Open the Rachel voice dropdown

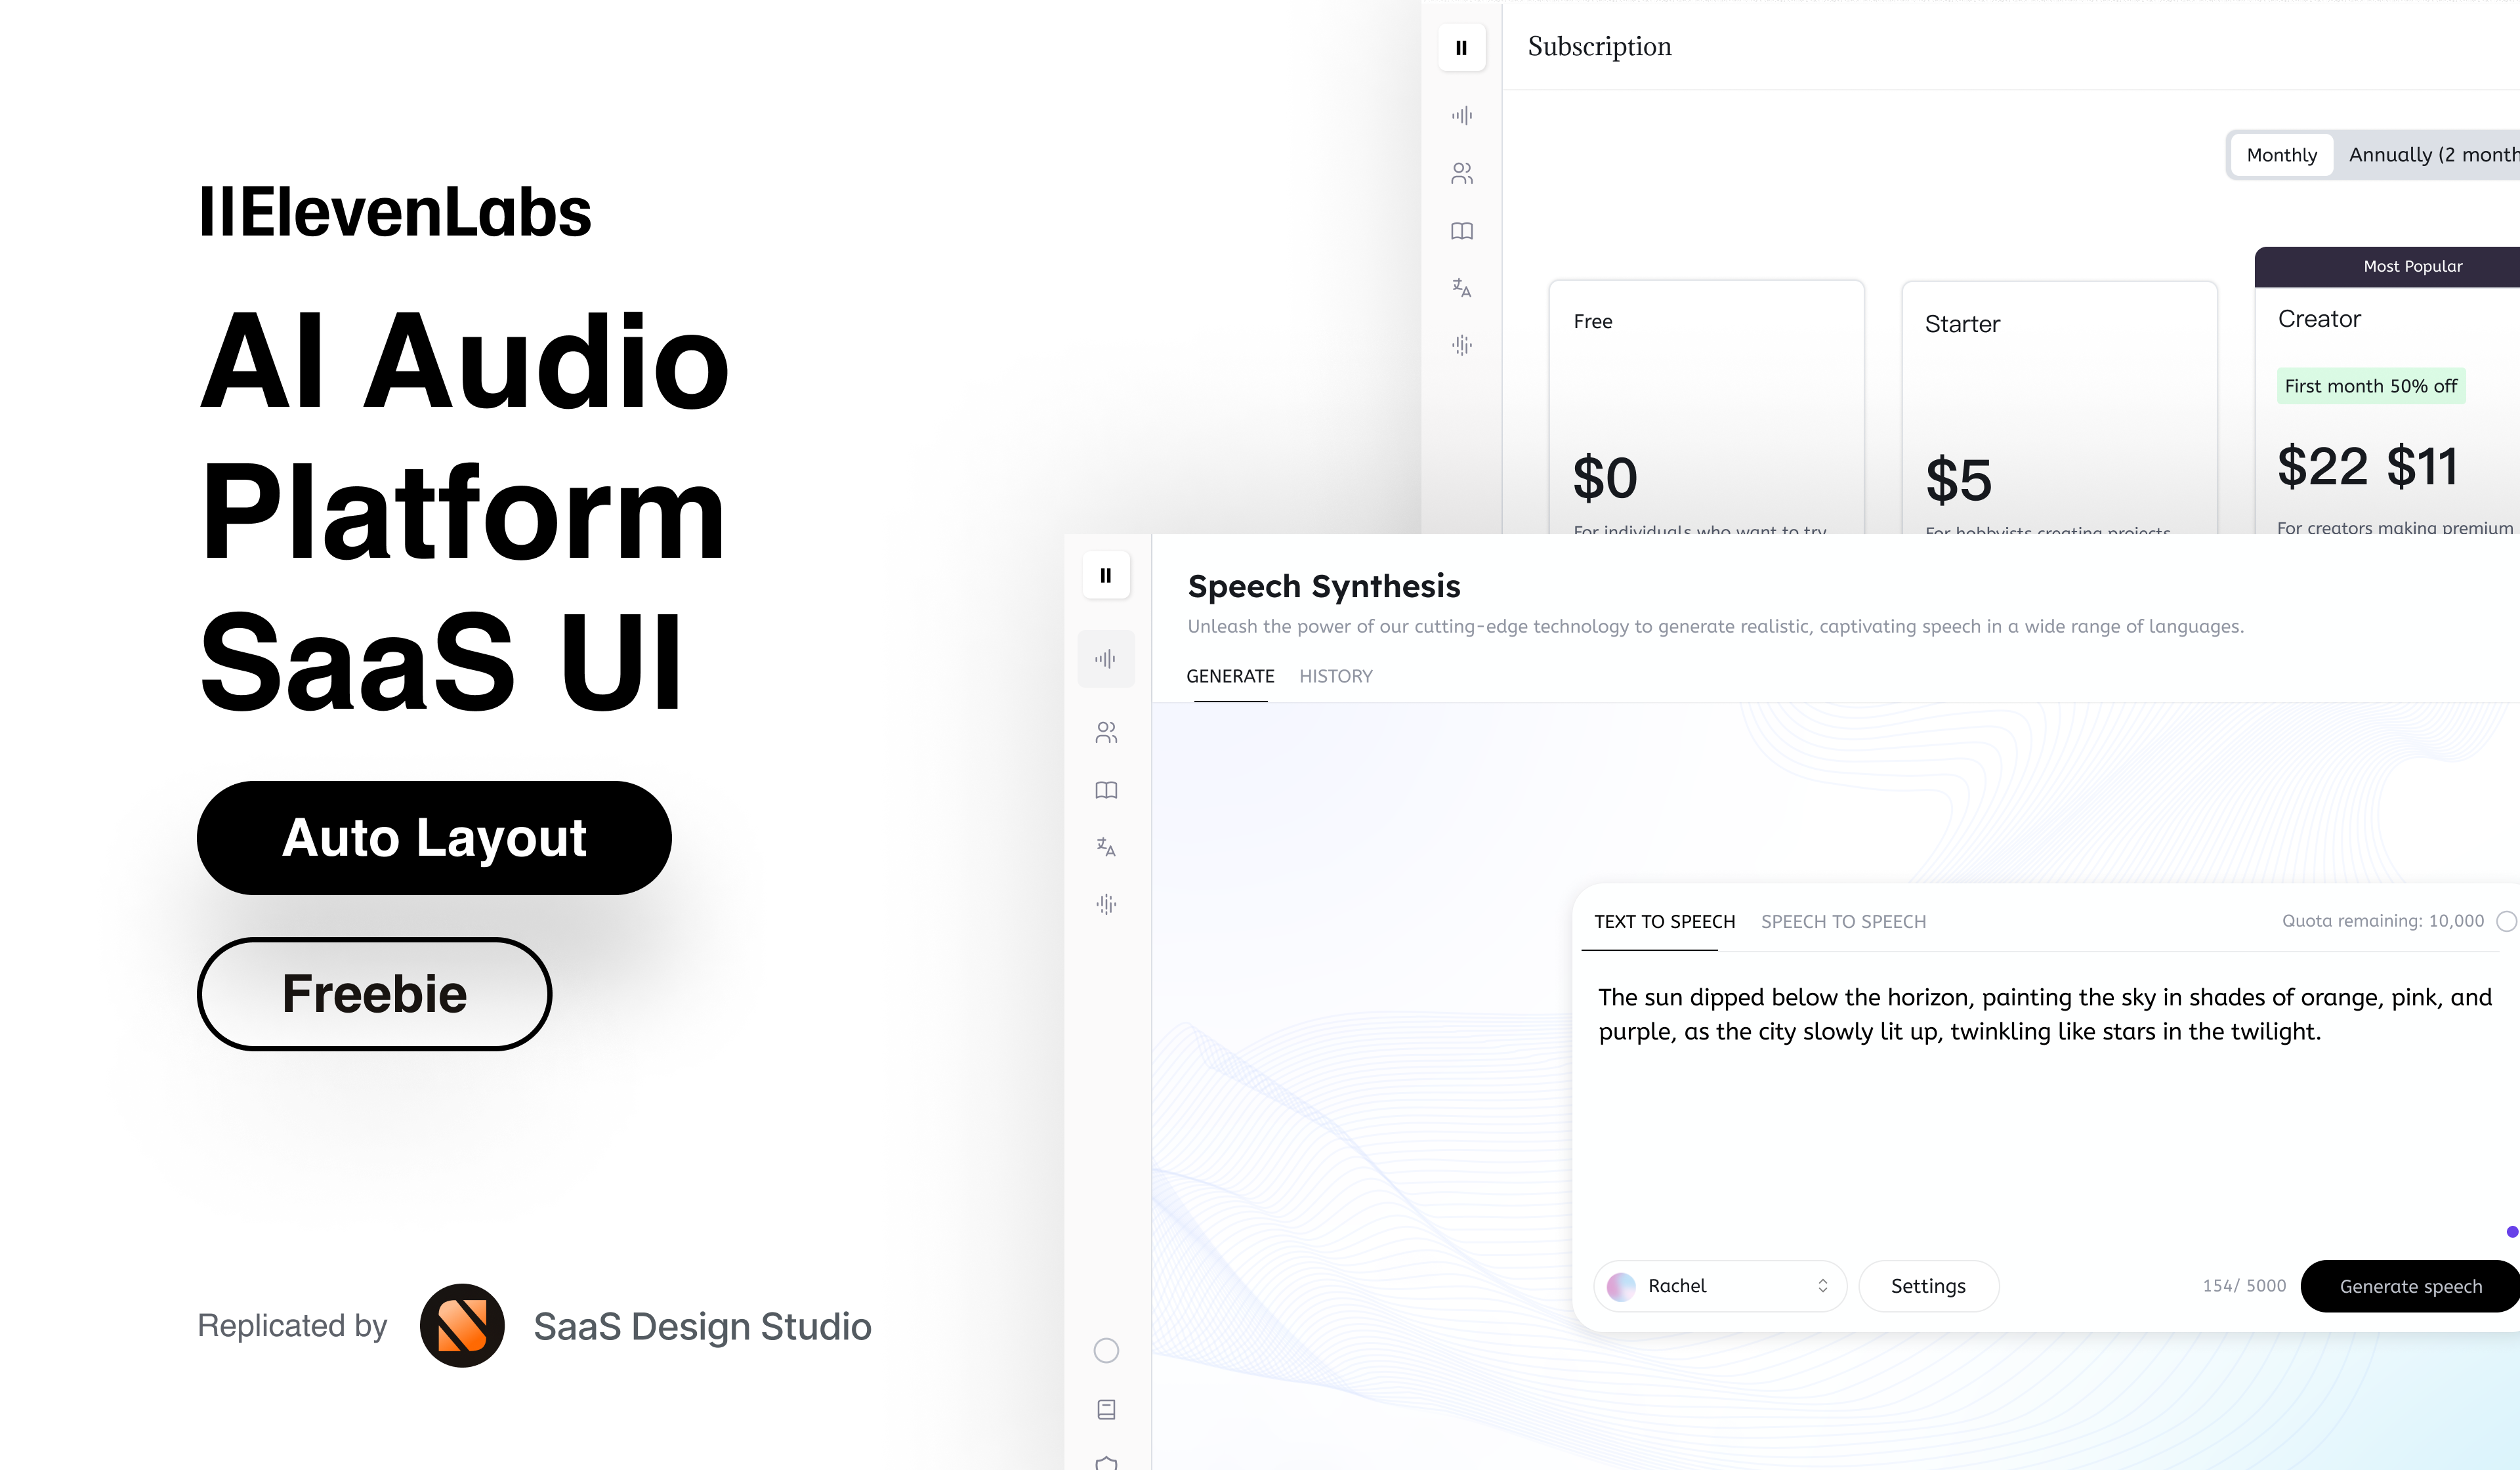coord(1718,1286)
